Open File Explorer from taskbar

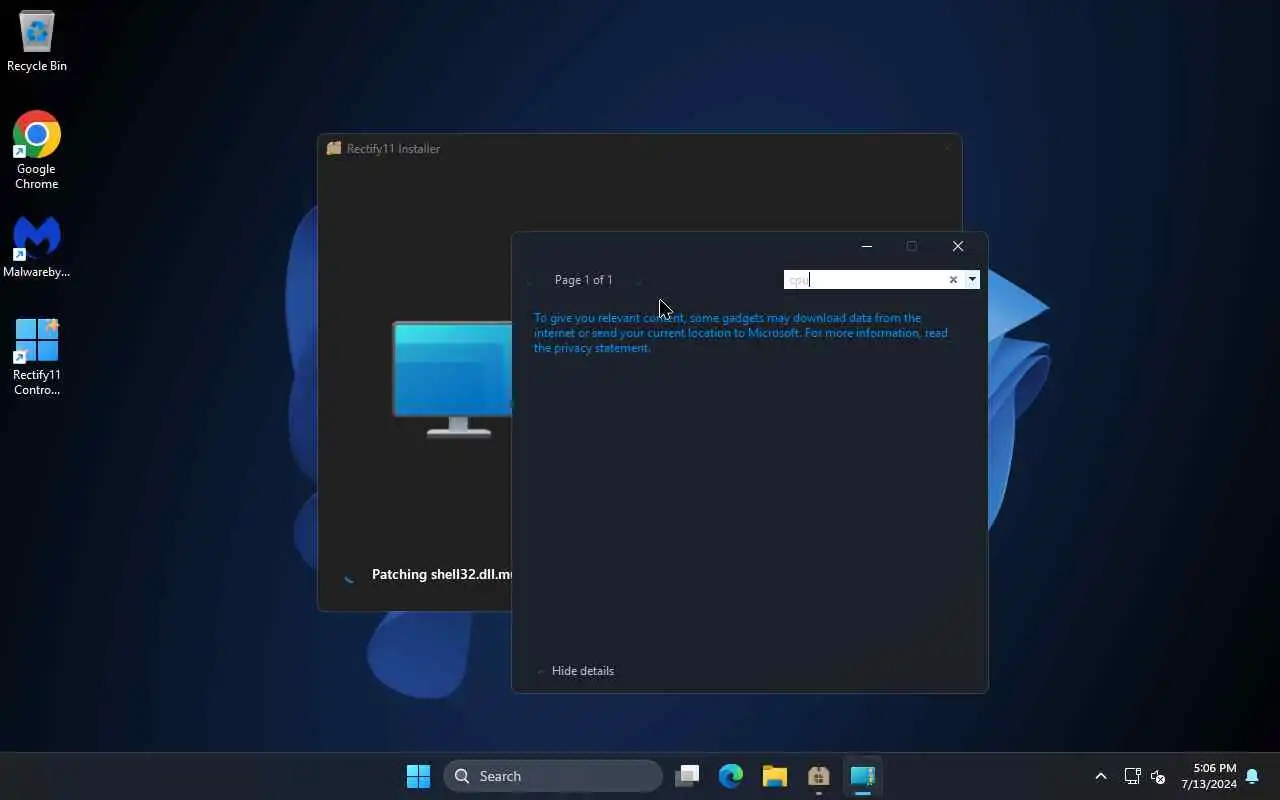click(x=775, y=776)
